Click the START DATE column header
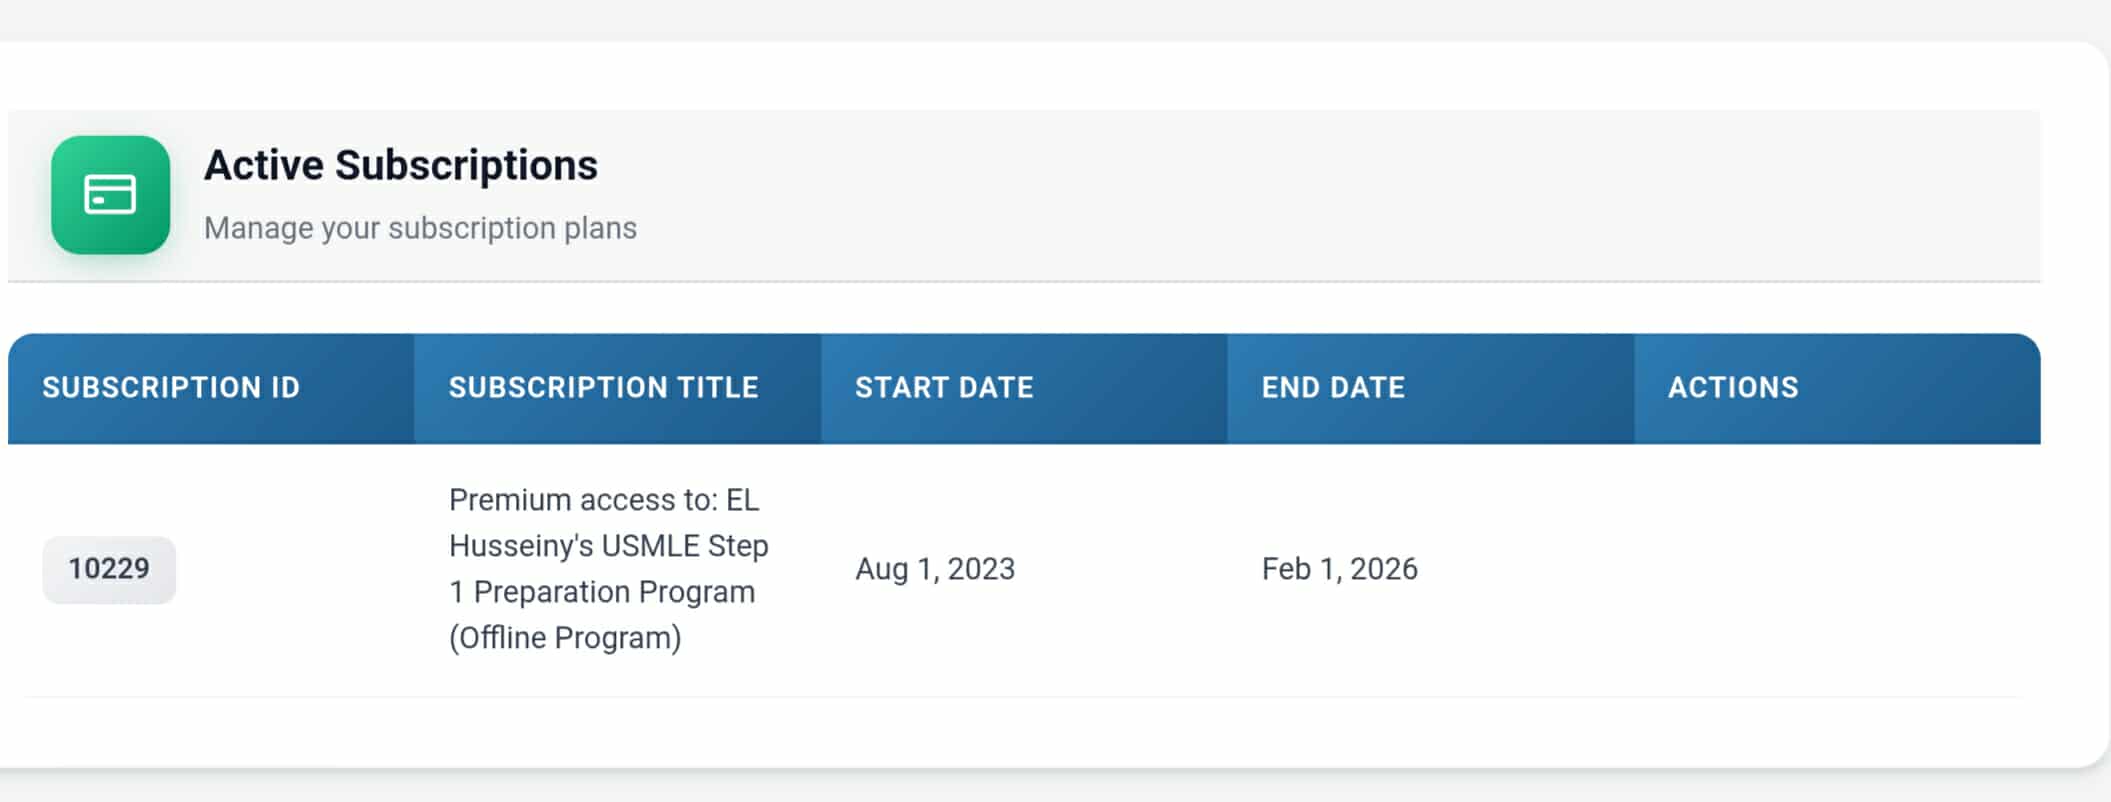 tap(944, 388)
